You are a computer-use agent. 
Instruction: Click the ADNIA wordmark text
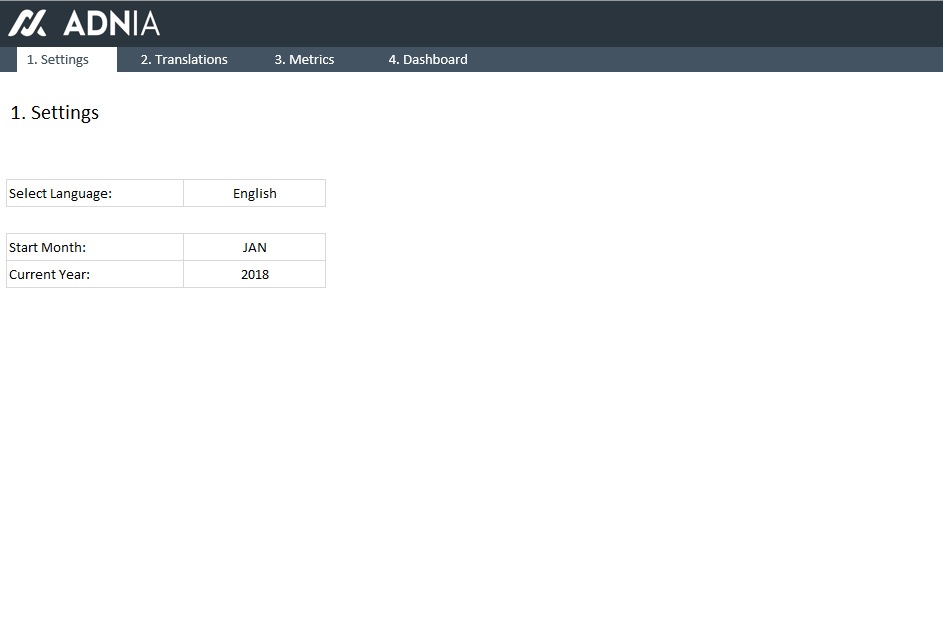click(x=111, y=23)
